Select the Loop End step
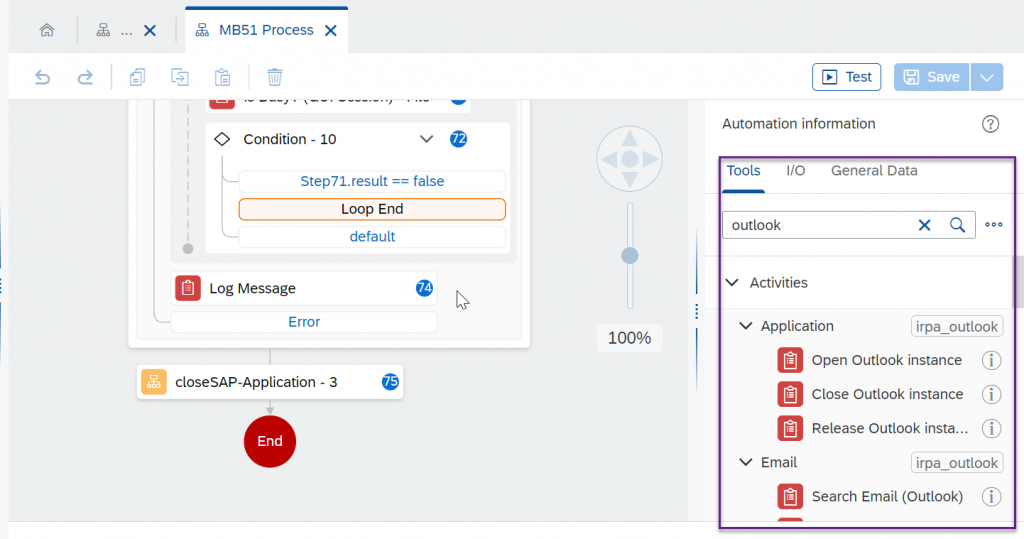 tap(372, 209)
